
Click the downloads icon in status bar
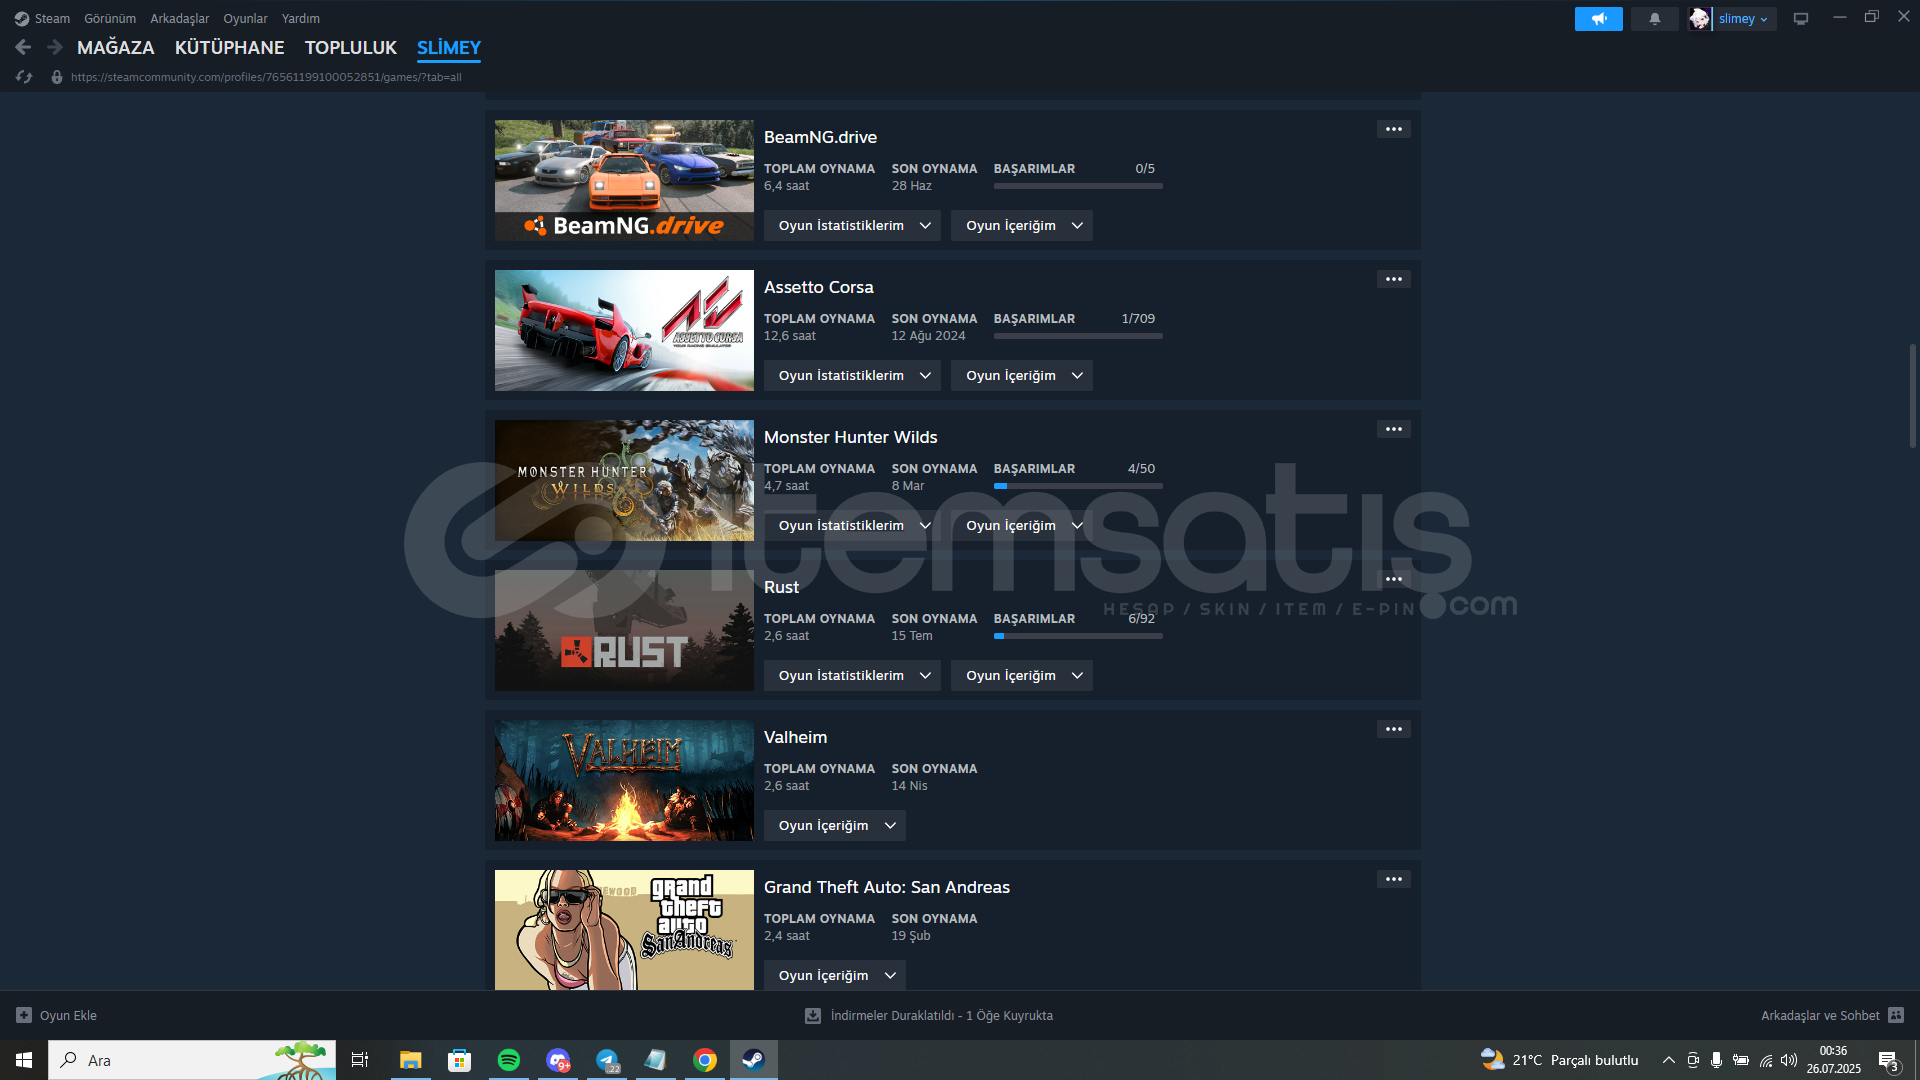(813, 1016)
